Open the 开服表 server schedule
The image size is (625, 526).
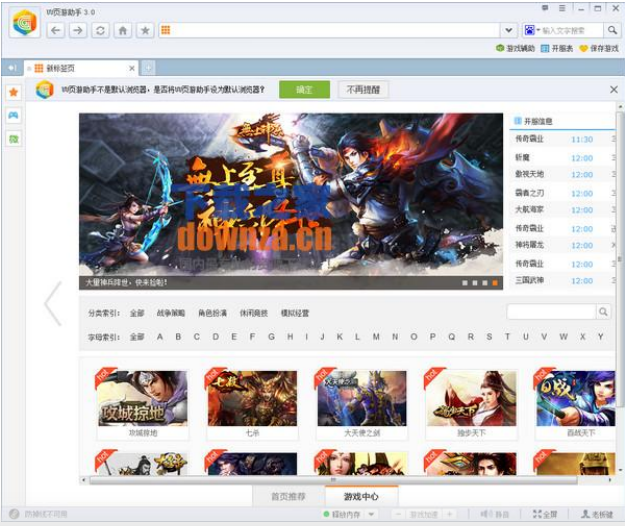click(x=557, y=49)
